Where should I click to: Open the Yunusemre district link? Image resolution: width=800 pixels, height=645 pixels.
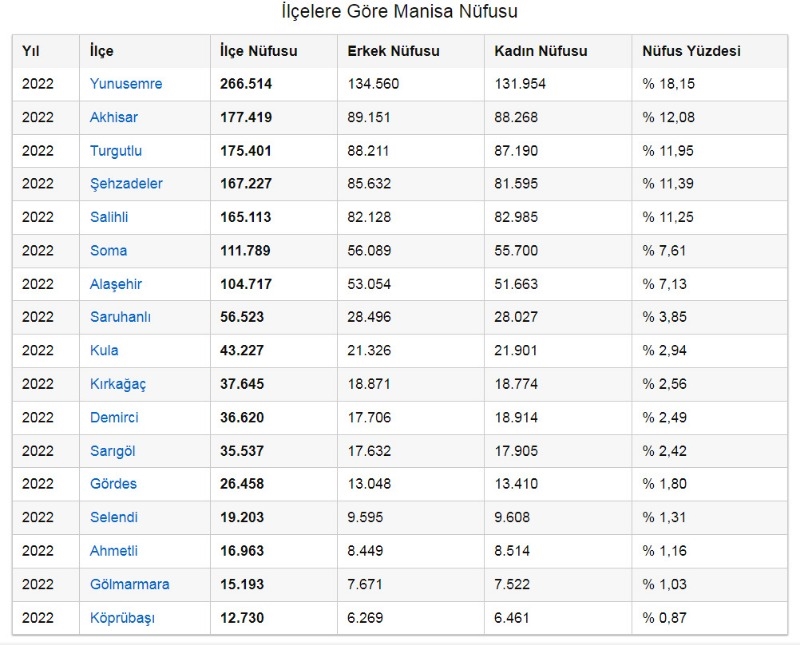pos(126,84)
